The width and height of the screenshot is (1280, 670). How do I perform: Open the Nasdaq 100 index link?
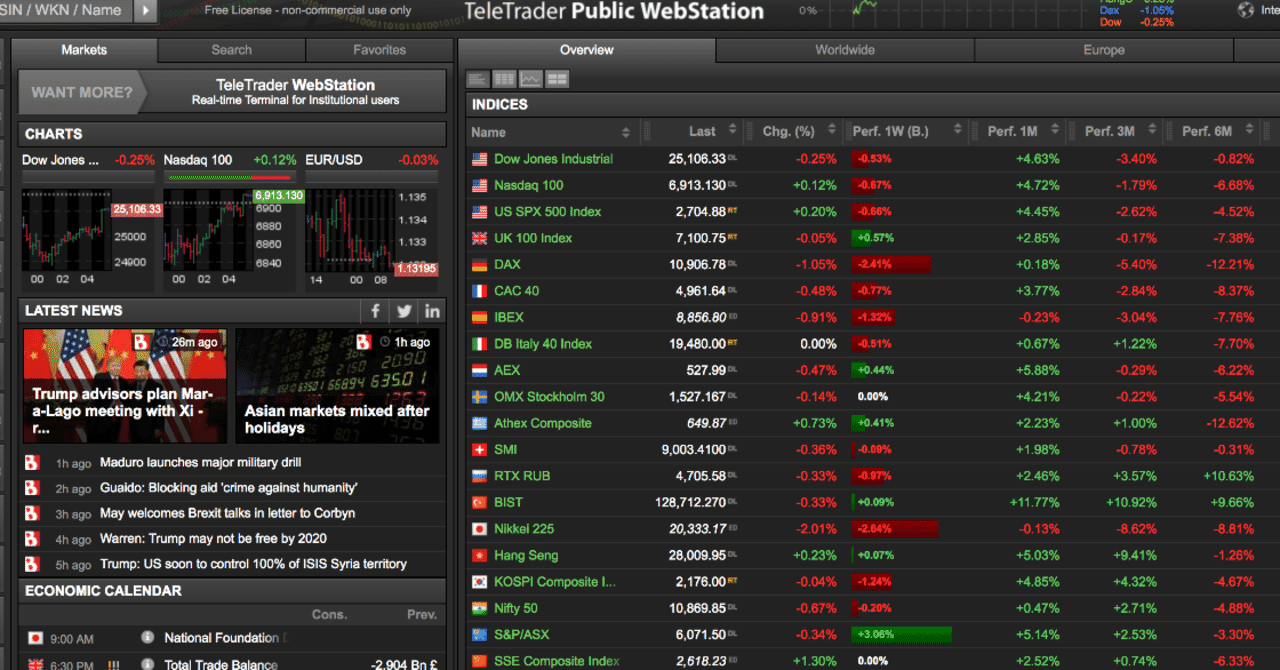(528, 185)
